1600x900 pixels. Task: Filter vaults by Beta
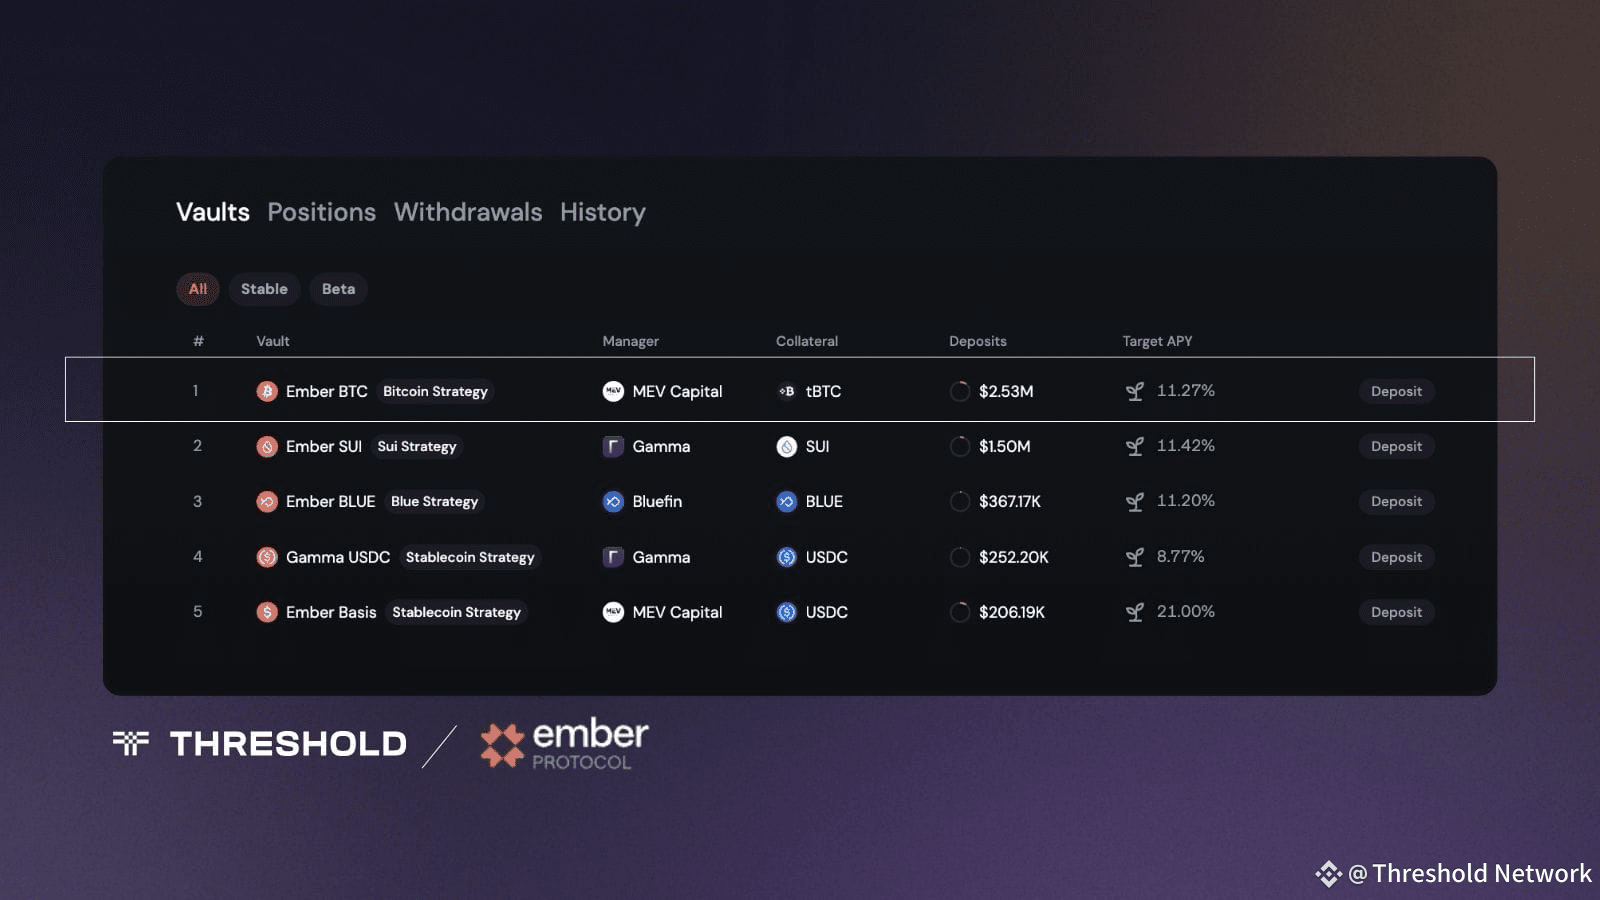(x=338, y=289)
